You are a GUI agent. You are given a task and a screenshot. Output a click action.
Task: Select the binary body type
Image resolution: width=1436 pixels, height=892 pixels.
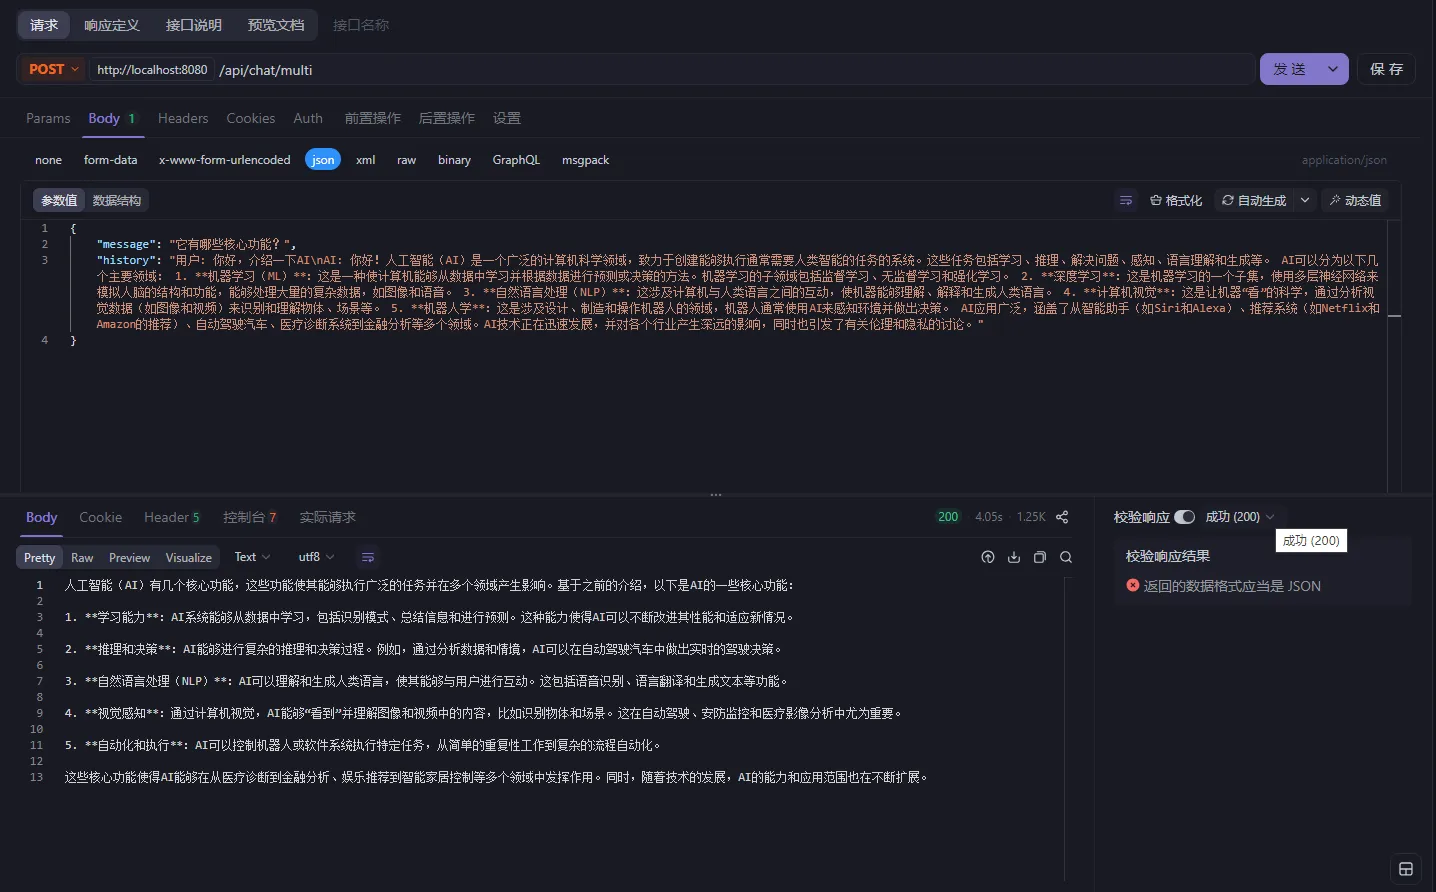coord(454,160)
